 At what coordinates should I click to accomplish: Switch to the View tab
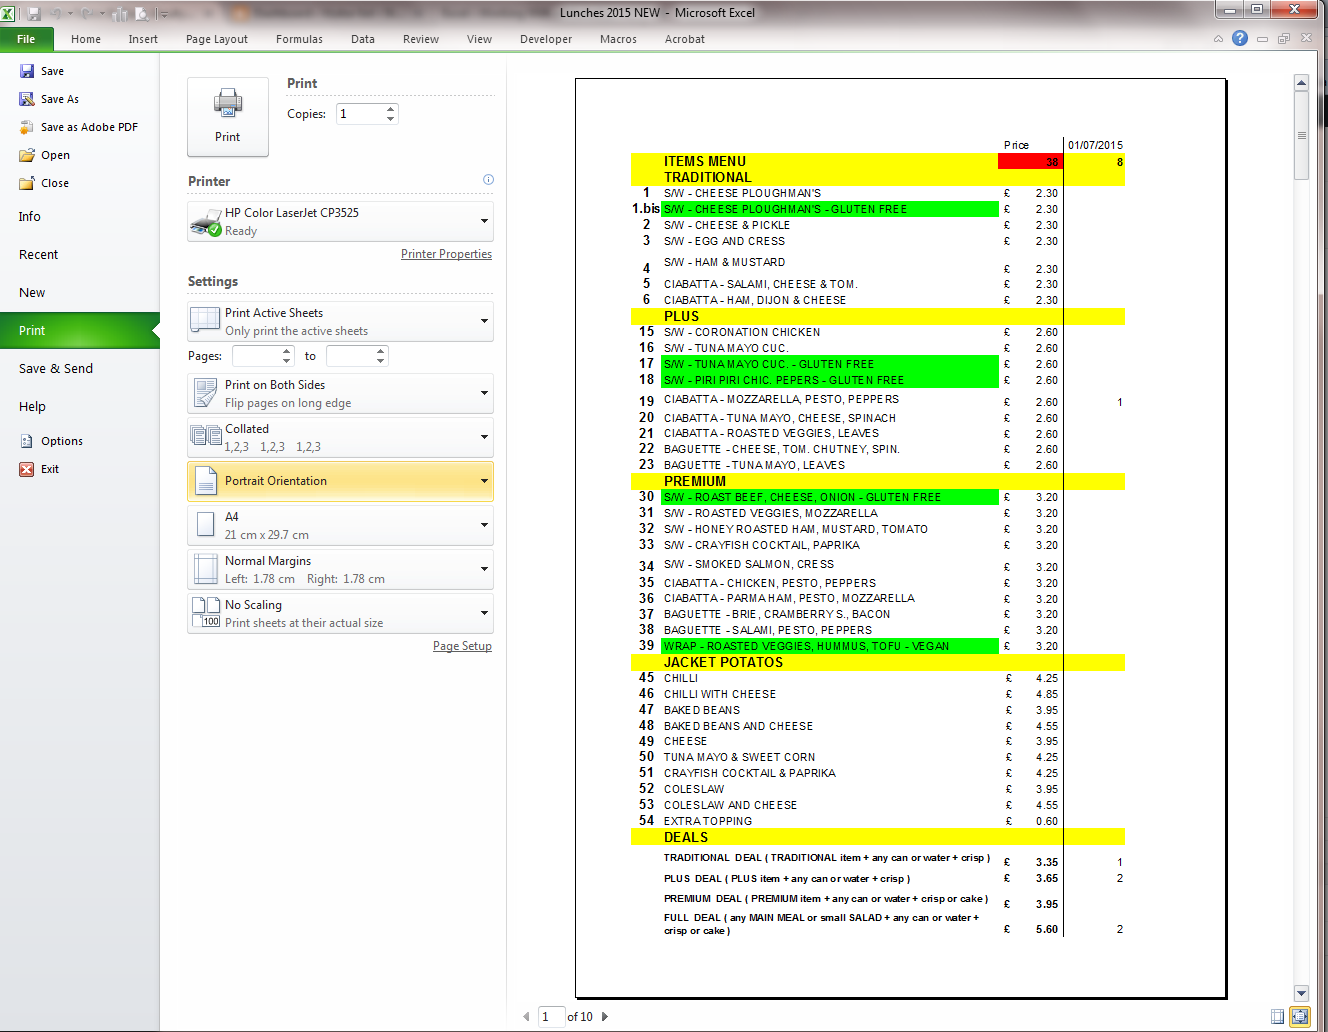(479, 39)
